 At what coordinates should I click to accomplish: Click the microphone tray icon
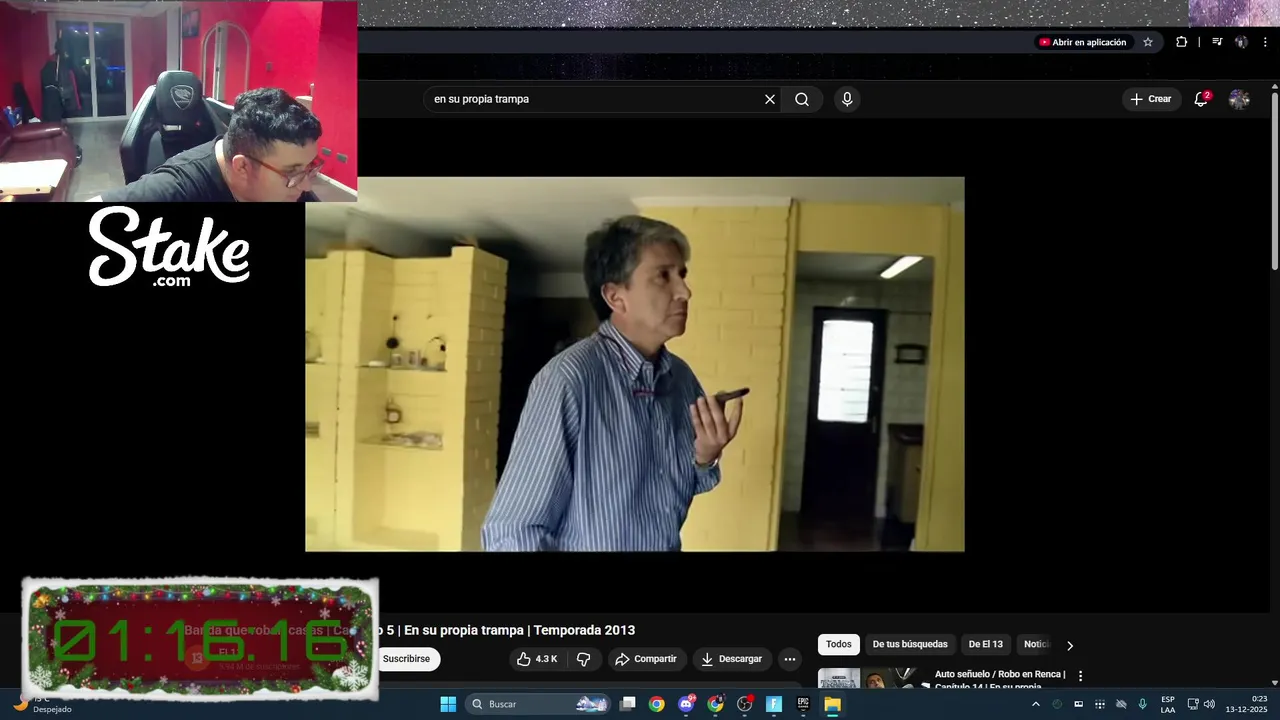click(x=1143, y=704)
